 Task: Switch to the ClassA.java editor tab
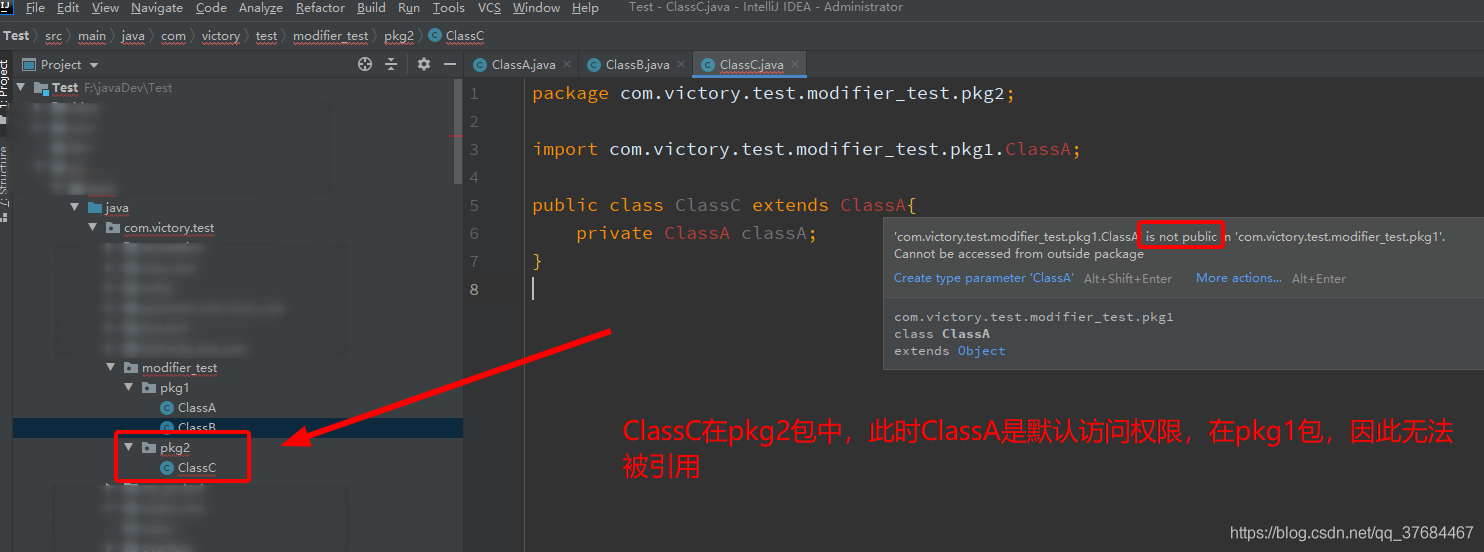point(520,65)
